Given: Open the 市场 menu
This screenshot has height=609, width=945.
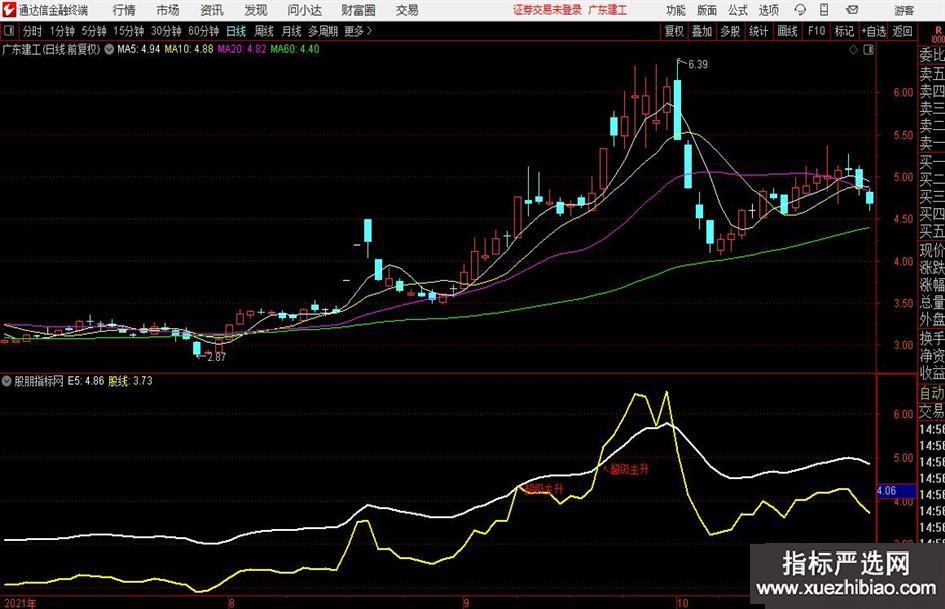Looking at the screenshot, I should point(168,10).
